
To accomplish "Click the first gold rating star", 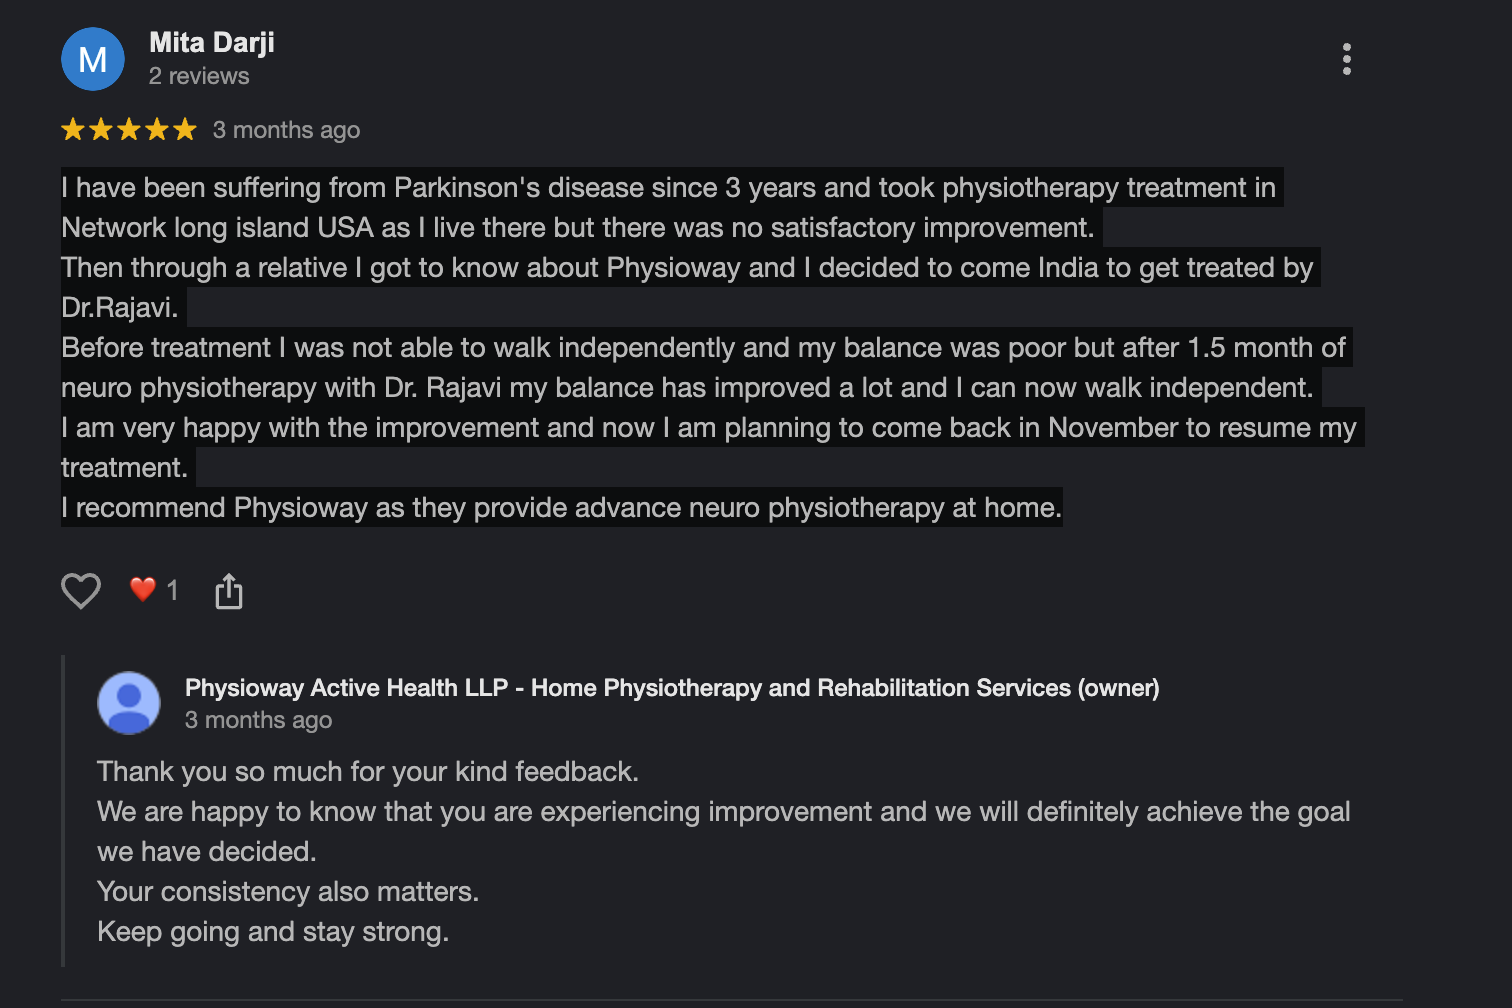I will (x=73, y=129).
